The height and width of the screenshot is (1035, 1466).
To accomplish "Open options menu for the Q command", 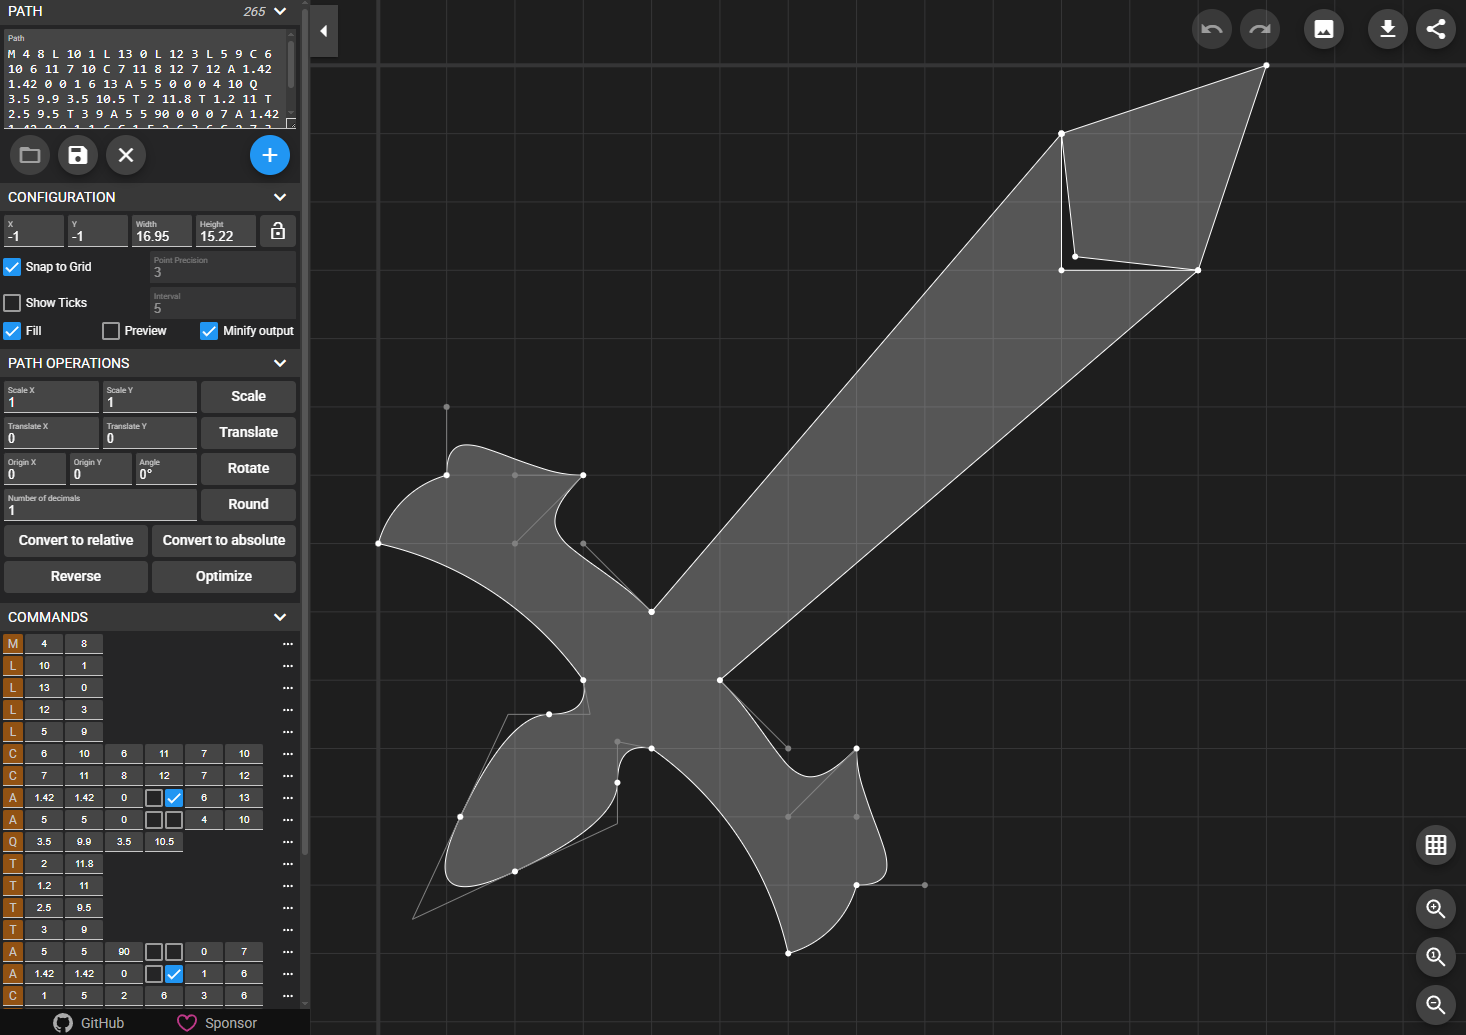I will pos(287,841).
